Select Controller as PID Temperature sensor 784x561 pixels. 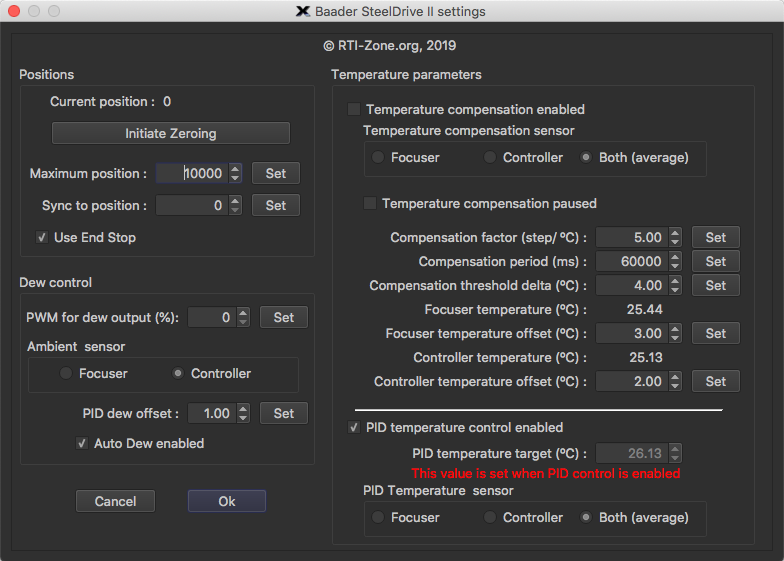click(490, 518)
